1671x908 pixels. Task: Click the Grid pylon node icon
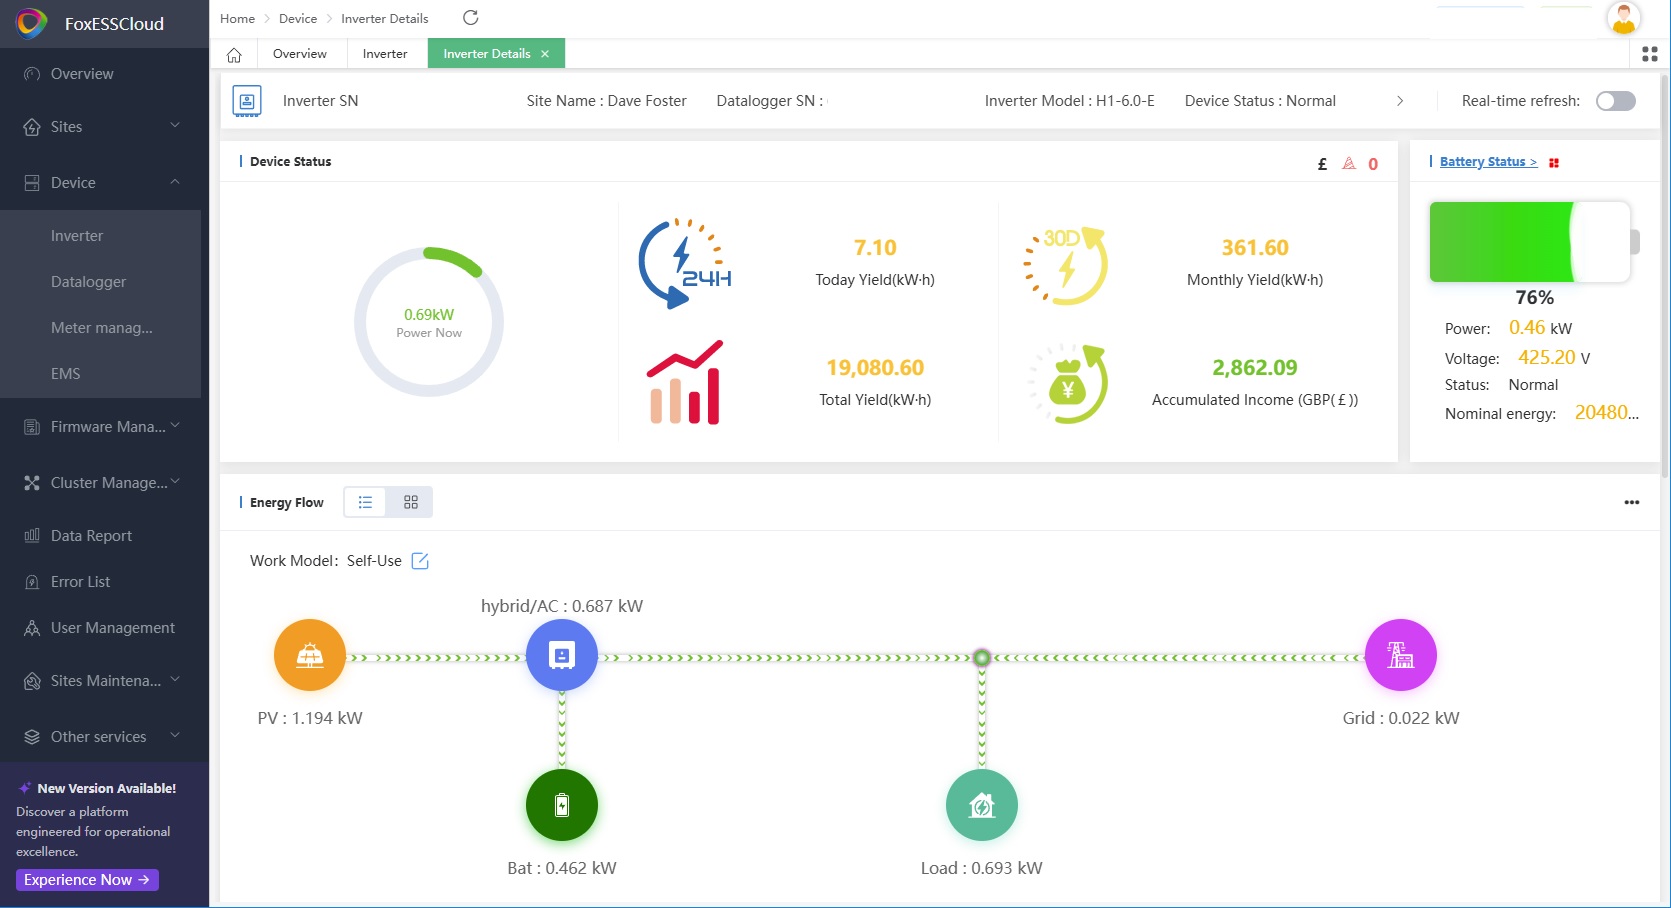coord(1400,656)
